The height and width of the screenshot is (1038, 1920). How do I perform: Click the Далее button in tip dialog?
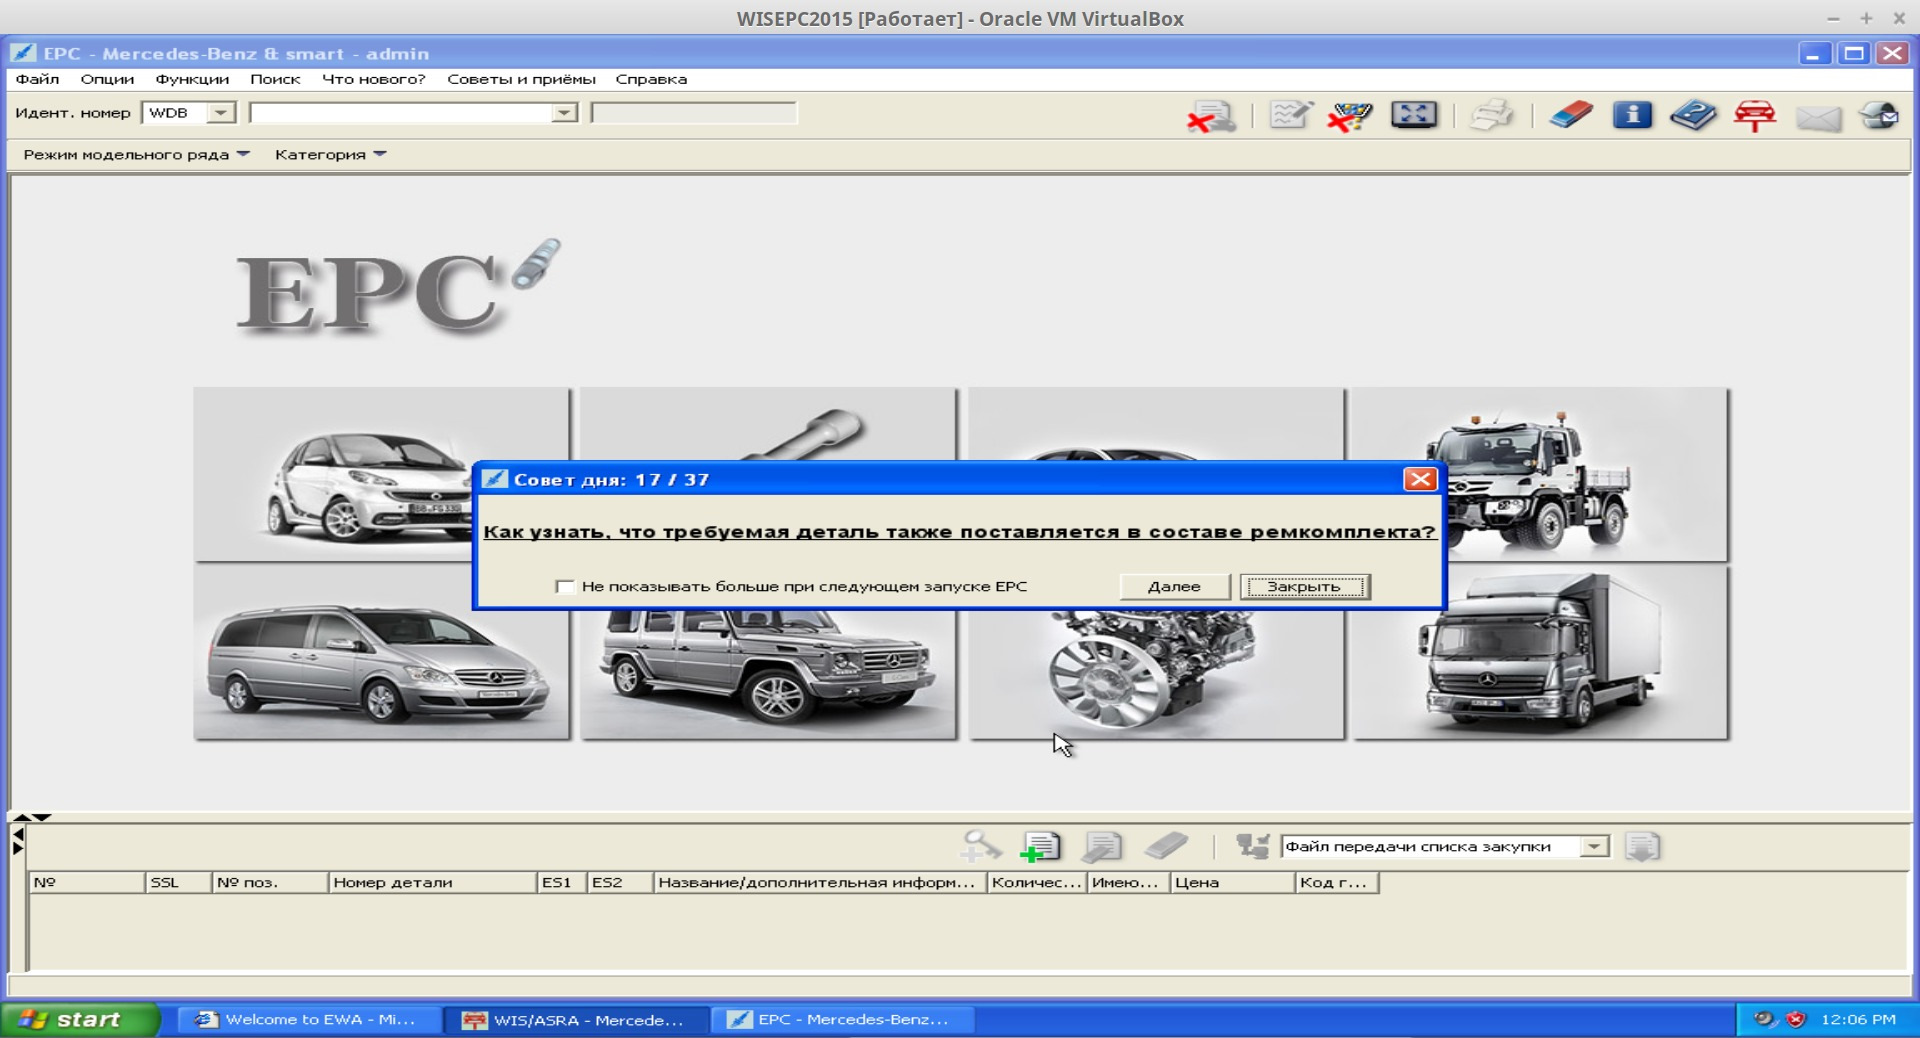click(x=1174, y=587)
